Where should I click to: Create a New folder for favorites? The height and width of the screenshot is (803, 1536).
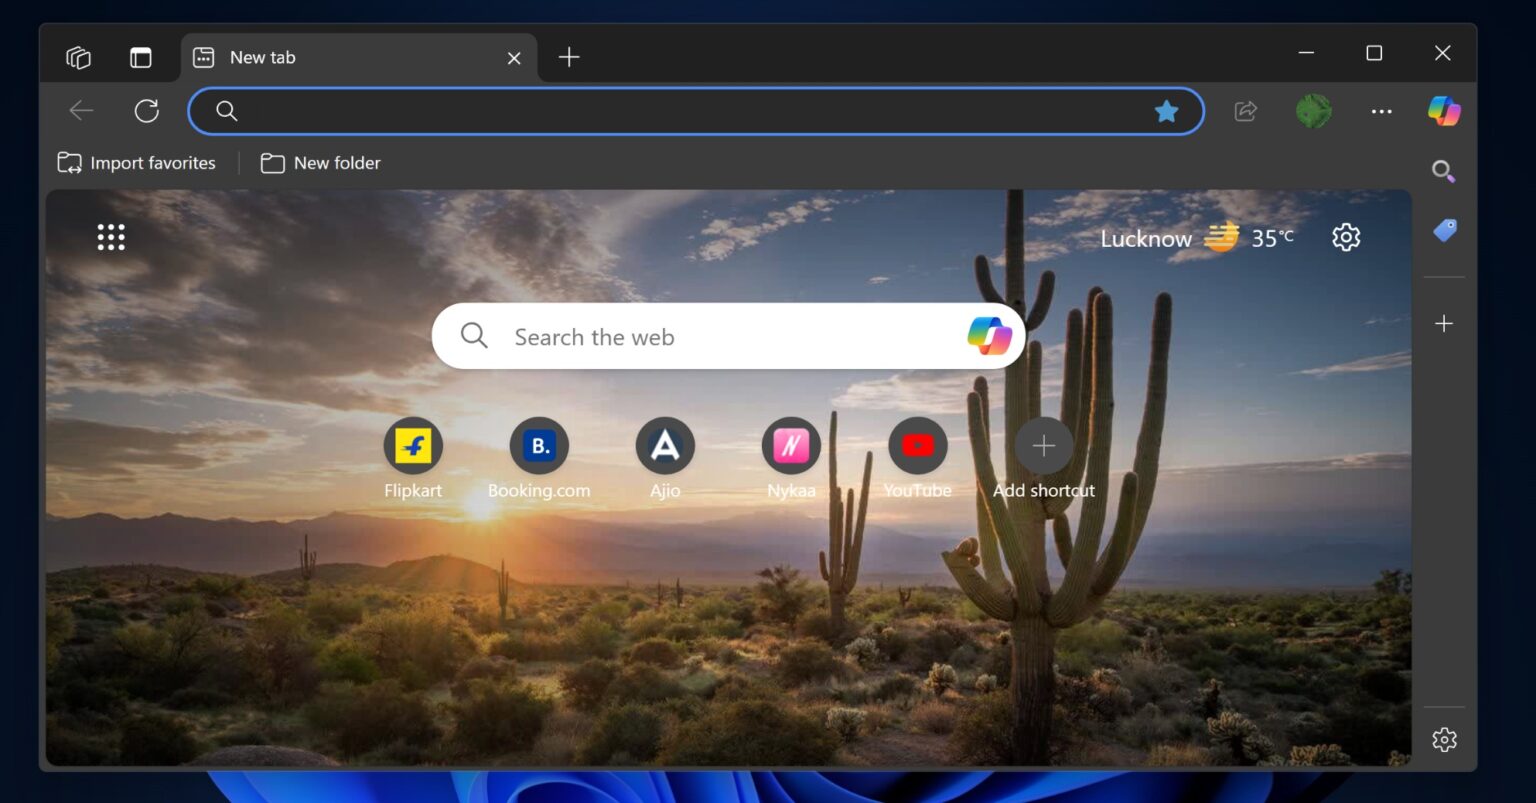click(x=320, y=162)
